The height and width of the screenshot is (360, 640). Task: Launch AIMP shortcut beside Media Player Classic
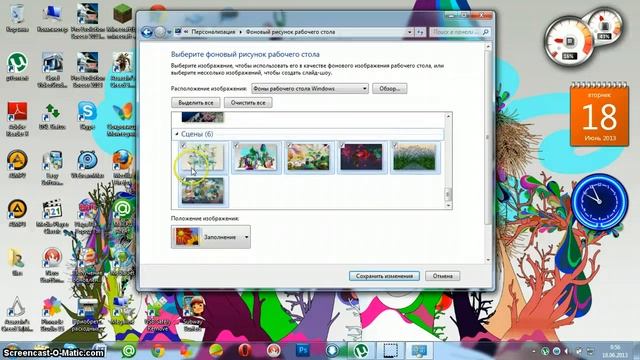pyautogui.click(x=17, y=212)
